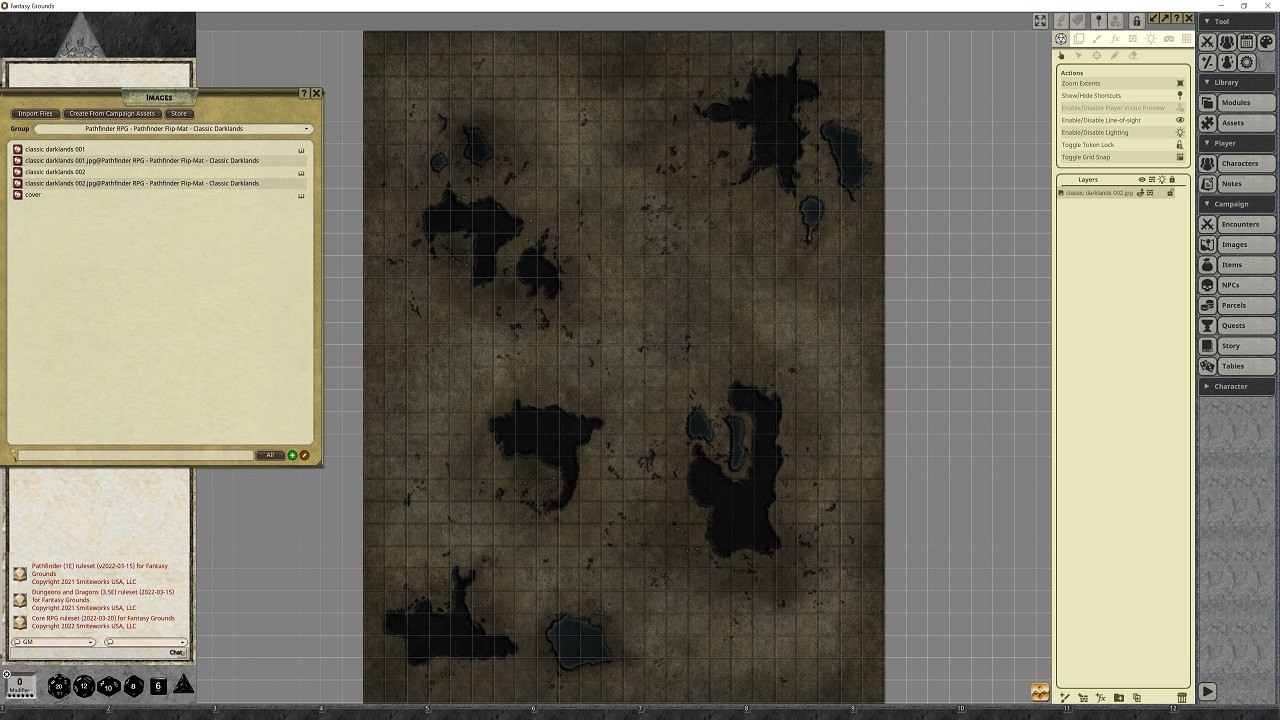Select the eraser drawing tool

[1132, 56]
